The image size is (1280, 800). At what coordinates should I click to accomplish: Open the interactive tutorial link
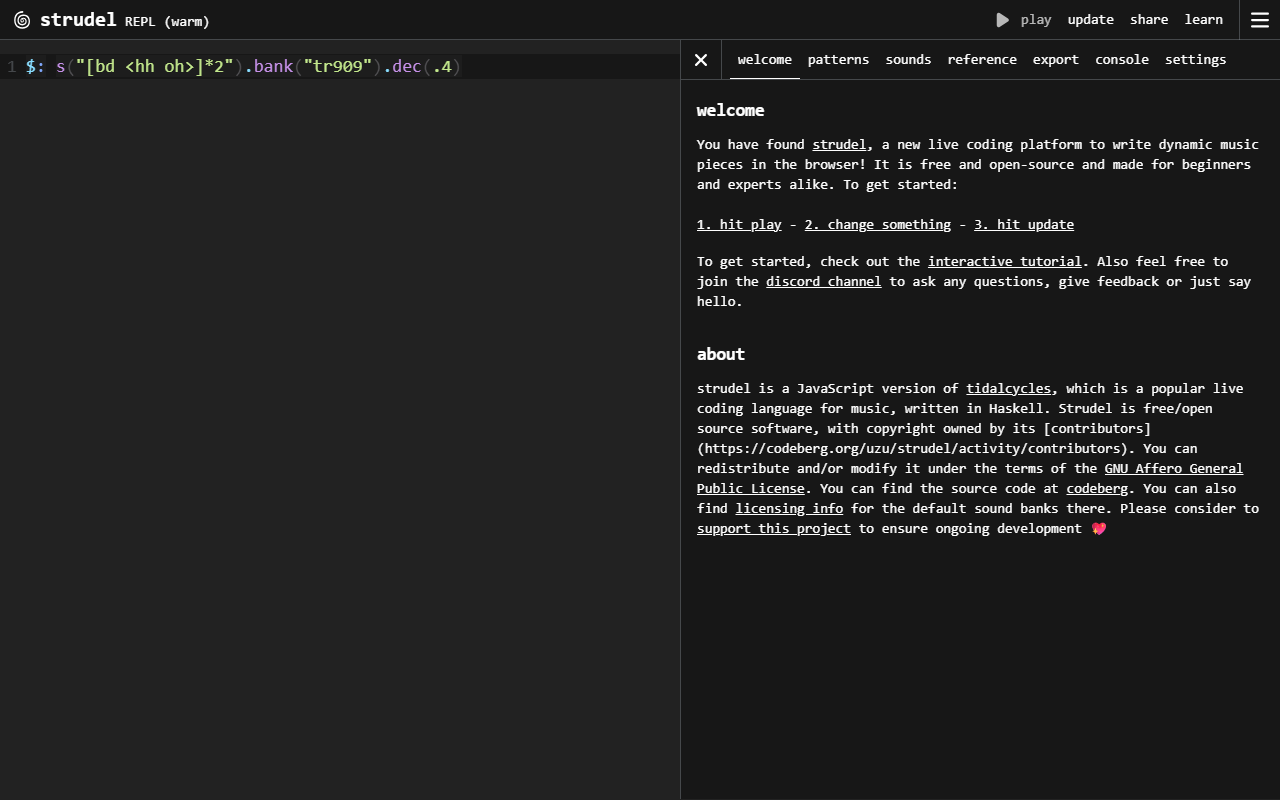[1005, 262]
